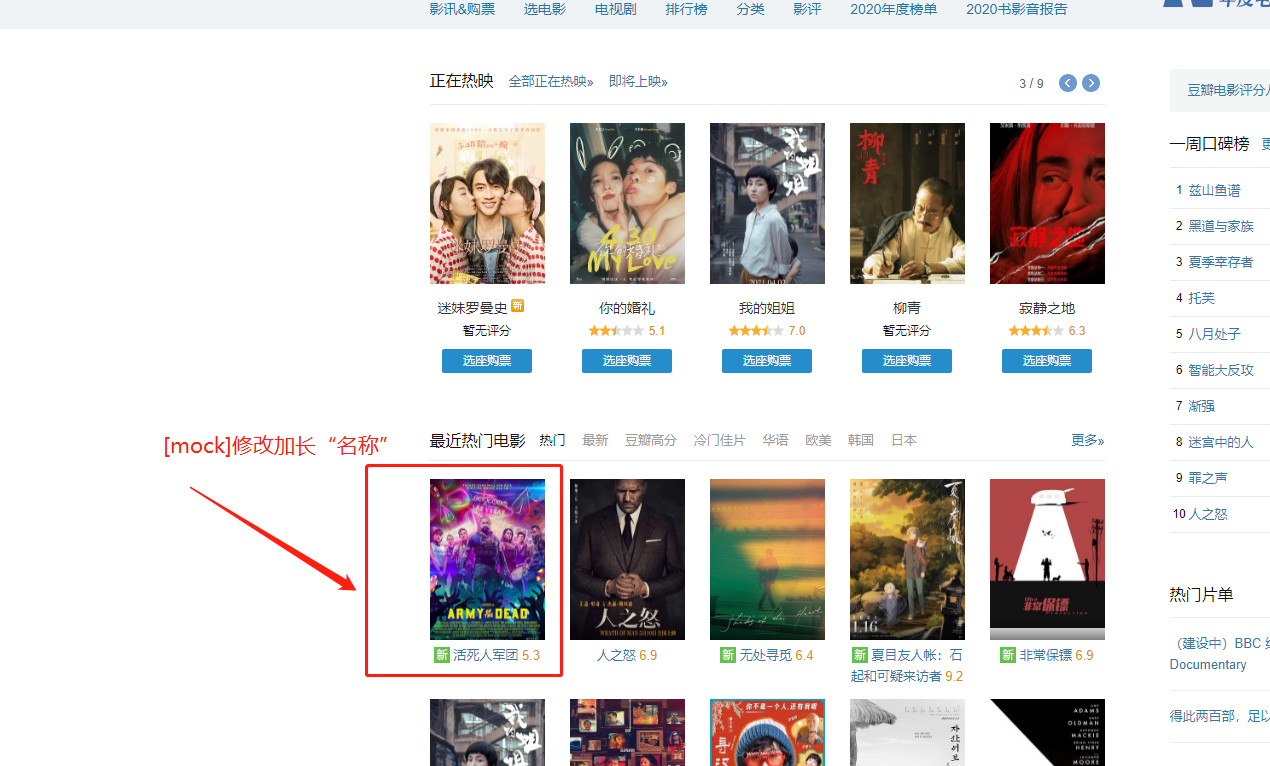Open 迷妹罗曼史 title link

[472, 308]
